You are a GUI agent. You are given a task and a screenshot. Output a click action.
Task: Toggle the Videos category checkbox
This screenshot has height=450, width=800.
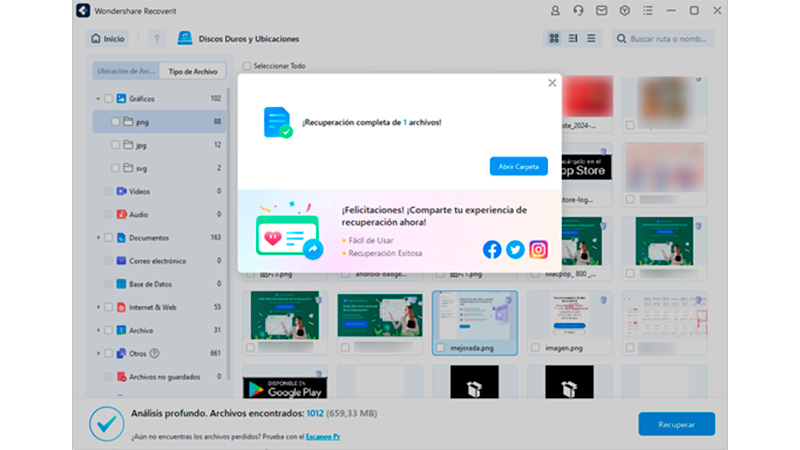pyautogui.click(x=108, y=191)
